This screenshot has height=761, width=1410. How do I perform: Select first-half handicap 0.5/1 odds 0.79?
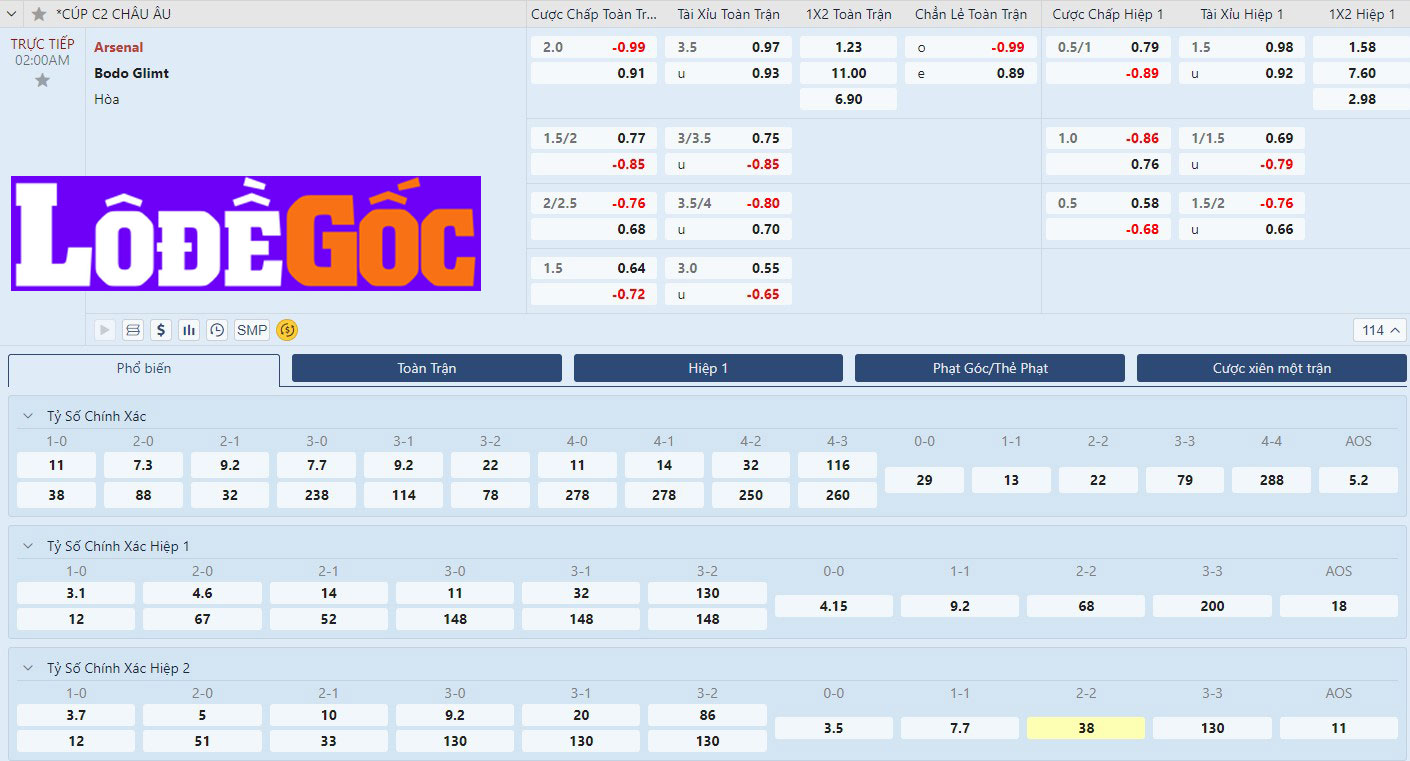coord(1108,47)
